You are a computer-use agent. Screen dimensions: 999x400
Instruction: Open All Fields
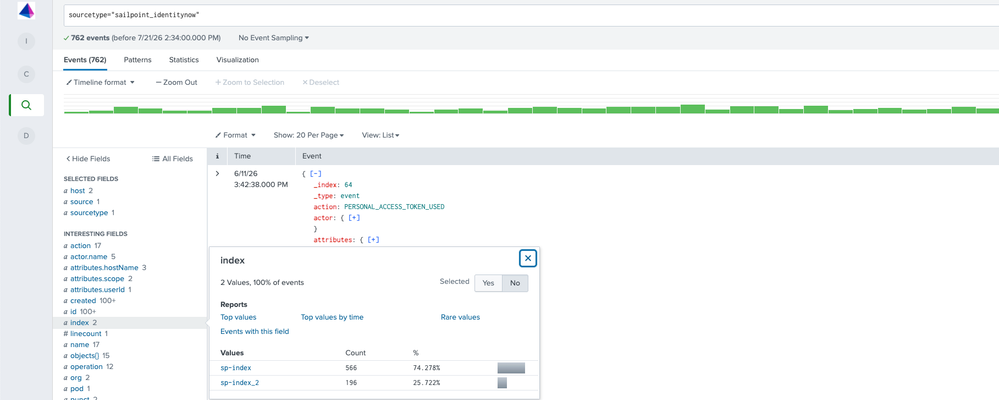pos(173,159)
